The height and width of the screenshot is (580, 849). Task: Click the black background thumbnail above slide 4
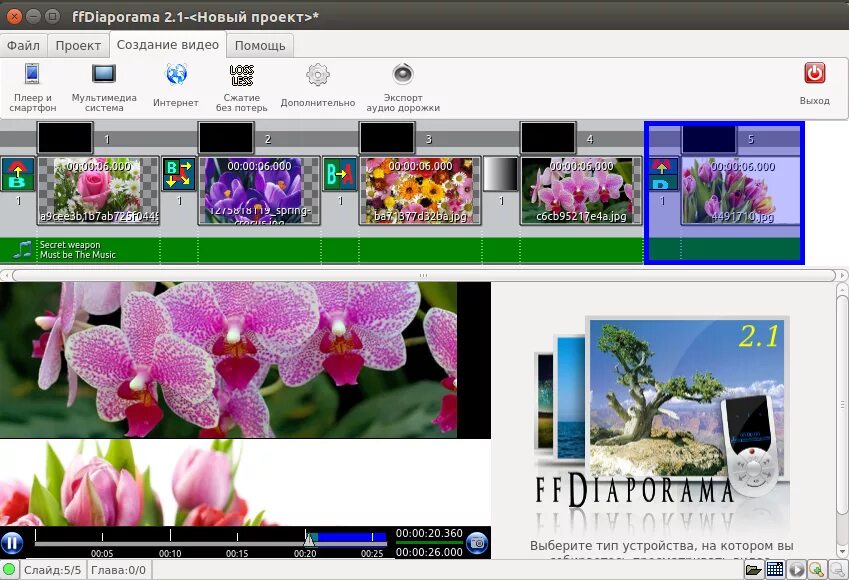click(x=547, y=138)
